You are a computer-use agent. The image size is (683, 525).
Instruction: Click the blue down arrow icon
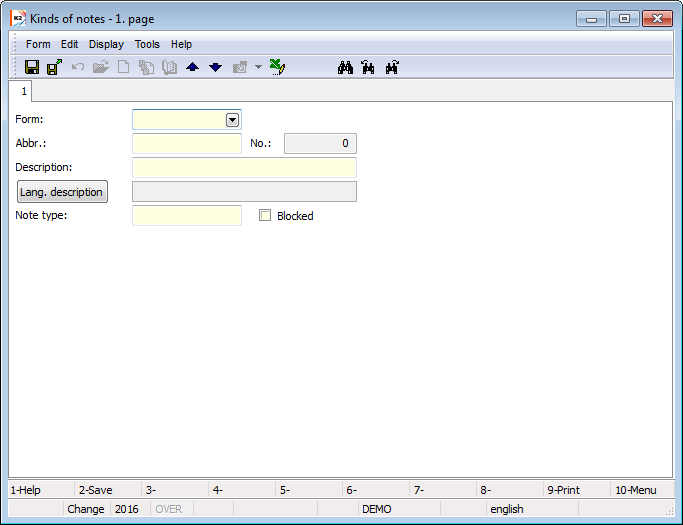[x=216, y=67]
